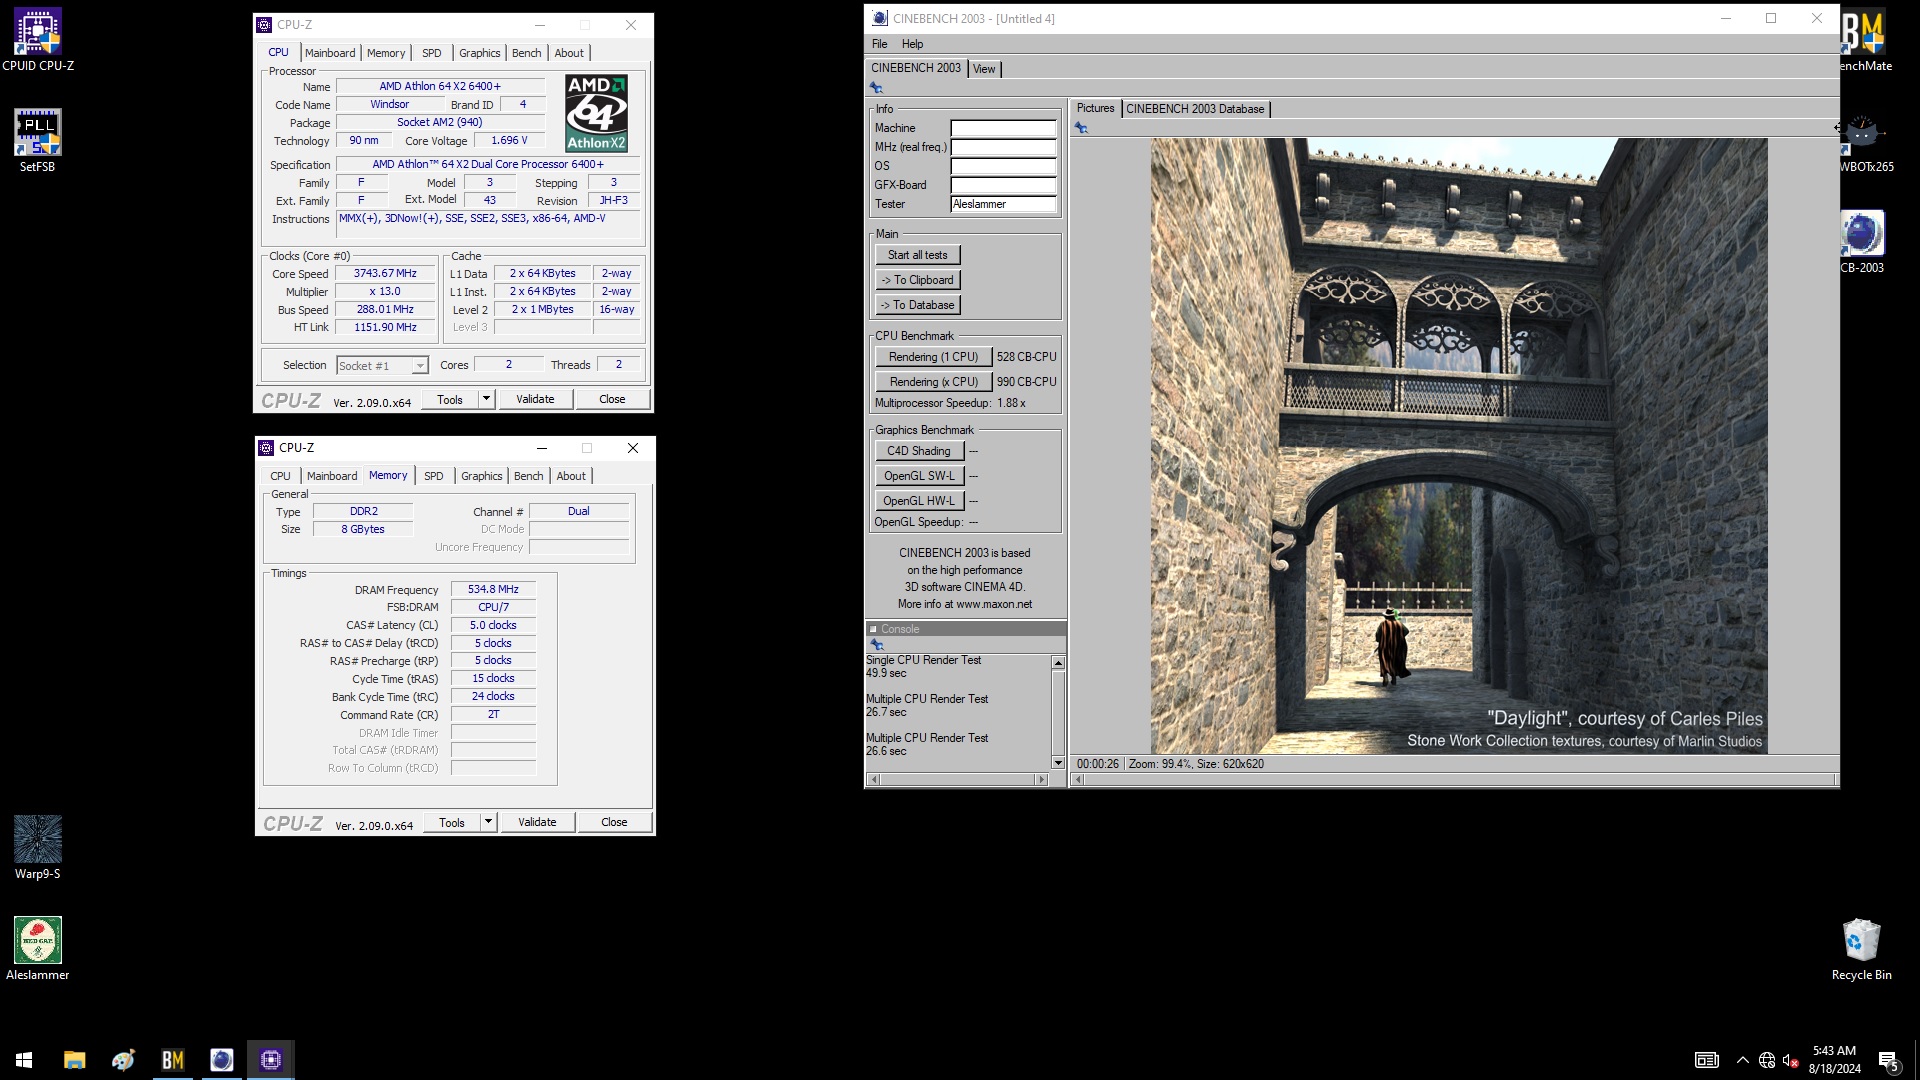Open the notification center icon

1888,1060
